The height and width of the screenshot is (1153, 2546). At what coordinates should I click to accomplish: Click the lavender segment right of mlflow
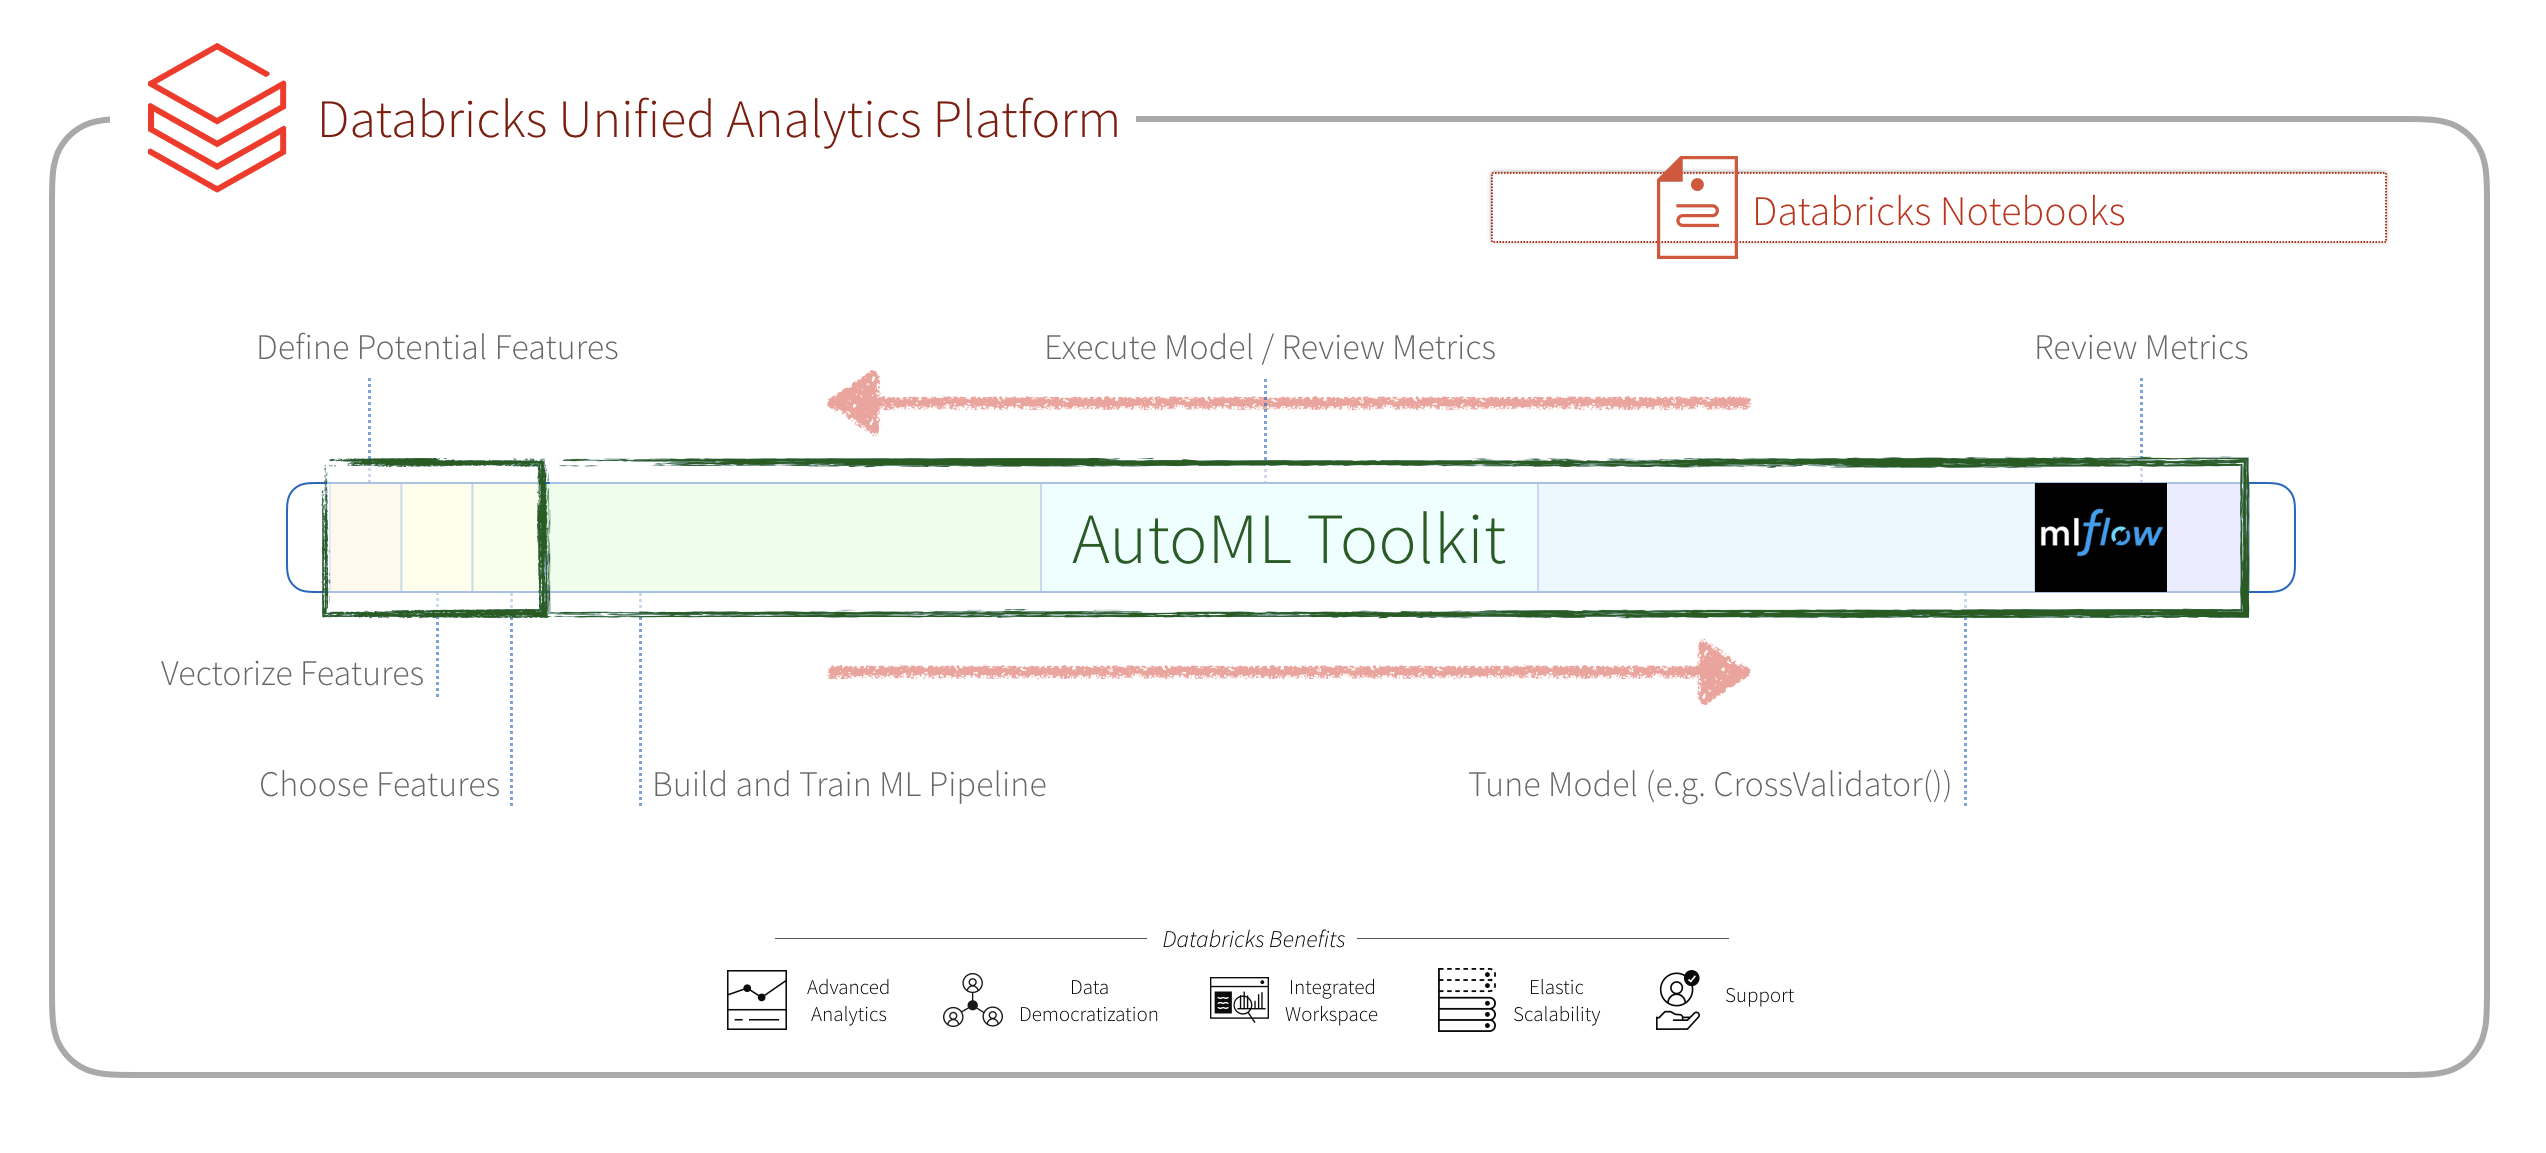(x=2203, y=537)
